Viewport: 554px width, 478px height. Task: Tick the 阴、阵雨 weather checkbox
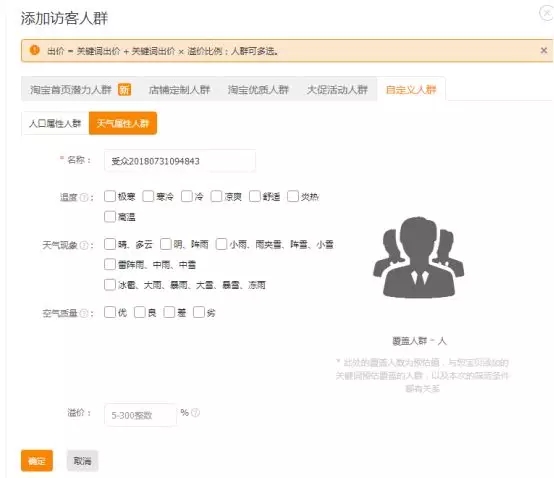pos(166,244)
